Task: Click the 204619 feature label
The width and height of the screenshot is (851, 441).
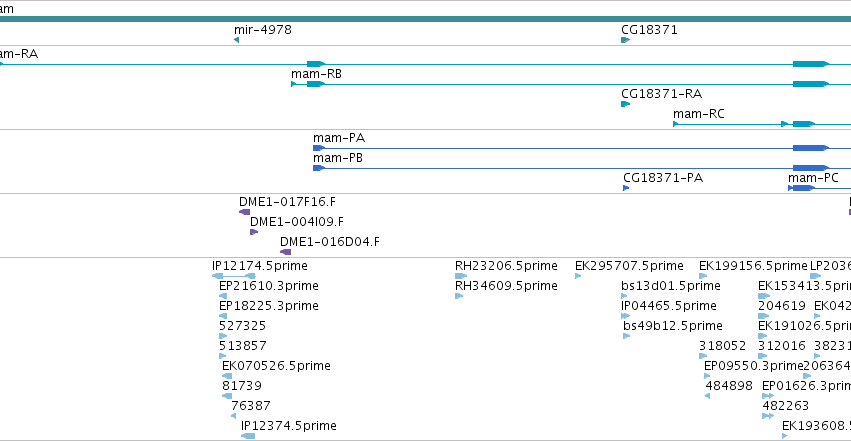Action: pyautogui.click(x=782, y=306)
